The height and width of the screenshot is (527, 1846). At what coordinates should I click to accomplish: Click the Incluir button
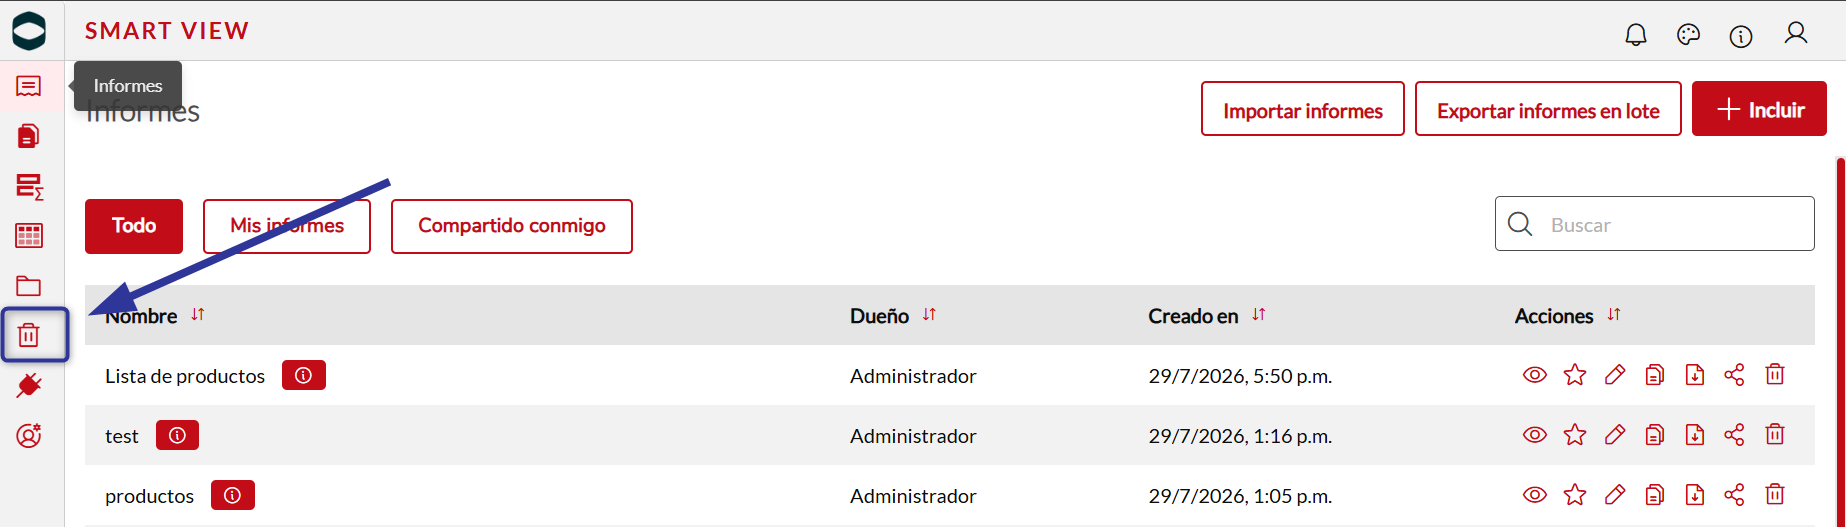pyautogui.click(x=1759, y=109)
